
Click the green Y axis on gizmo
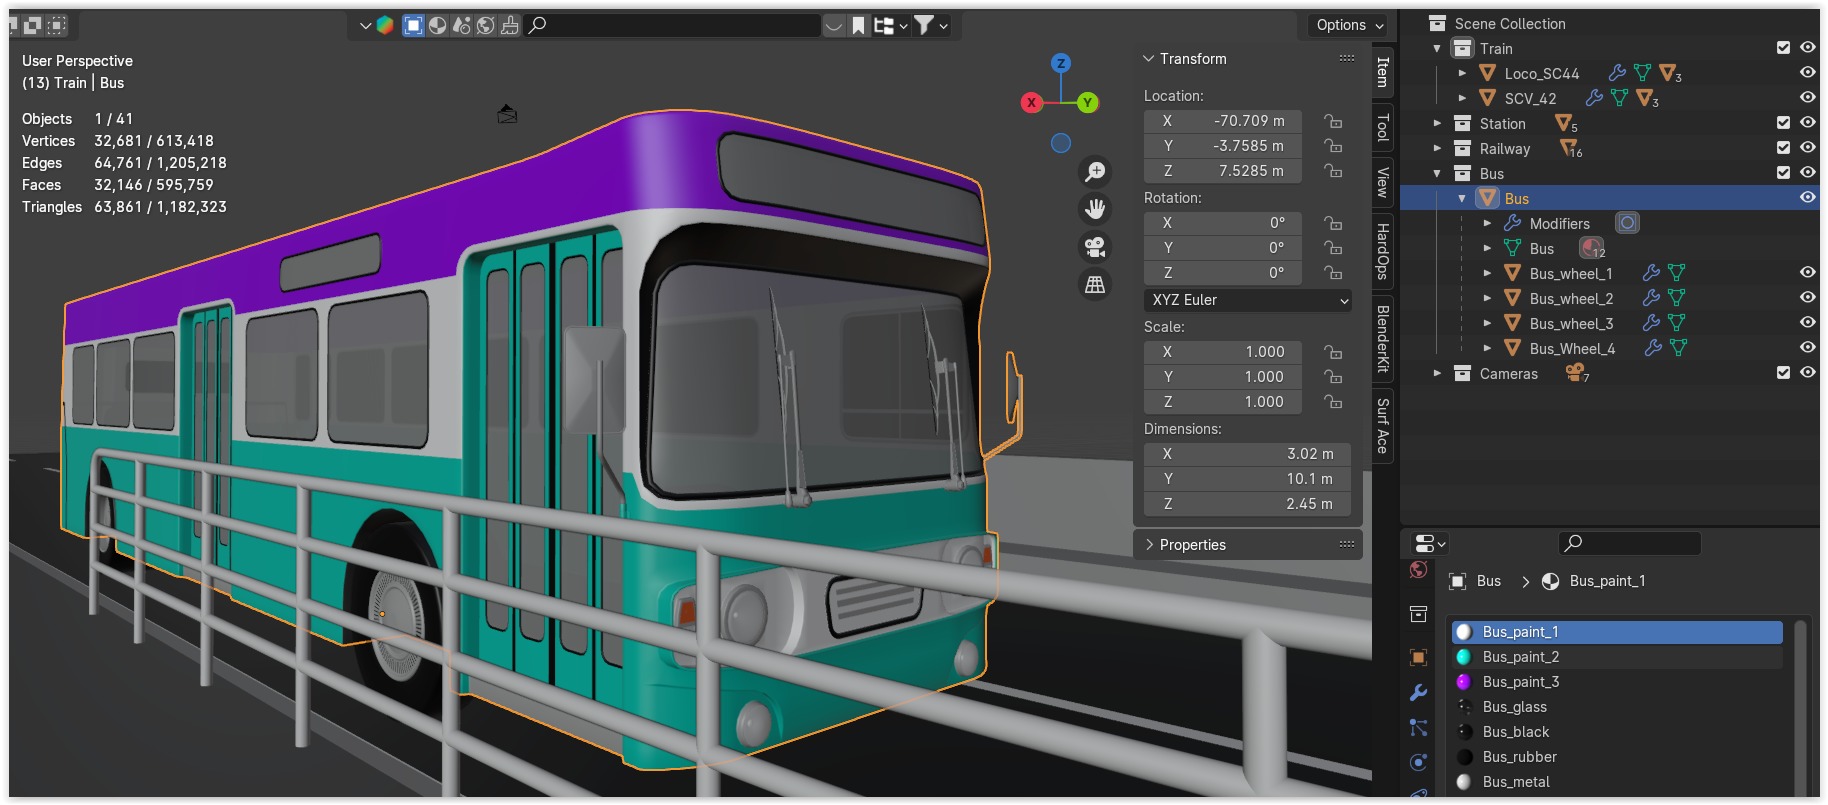click(x=1088, y=102)
